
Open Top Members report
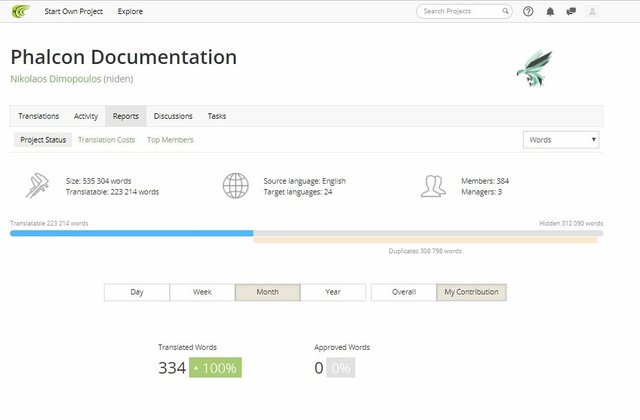click(x=170, y=140)
